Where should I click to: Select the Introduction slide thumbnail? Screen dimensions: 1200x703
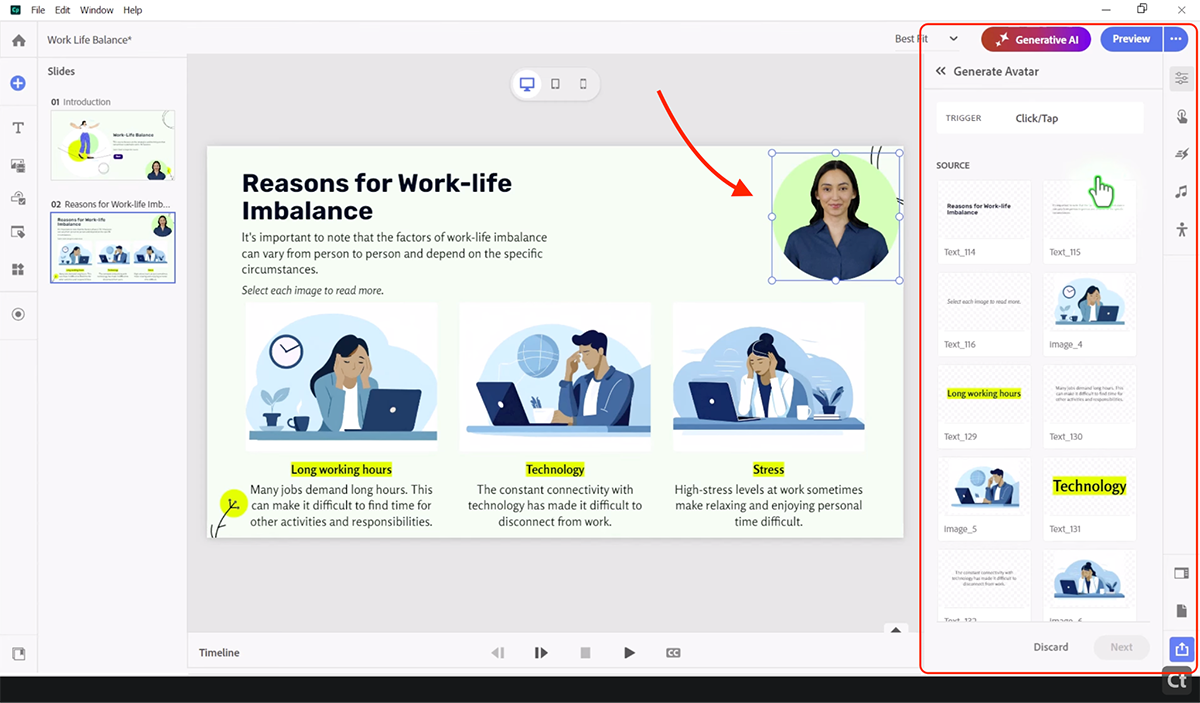click(x=112, y=145)
